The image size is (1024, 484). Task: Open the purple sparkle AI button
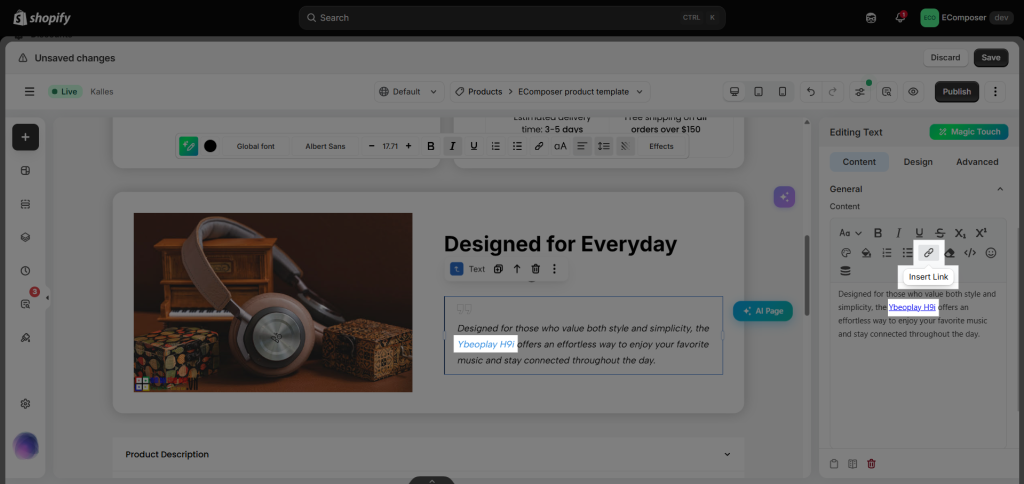pyautogui.click(x=784, y=197)
